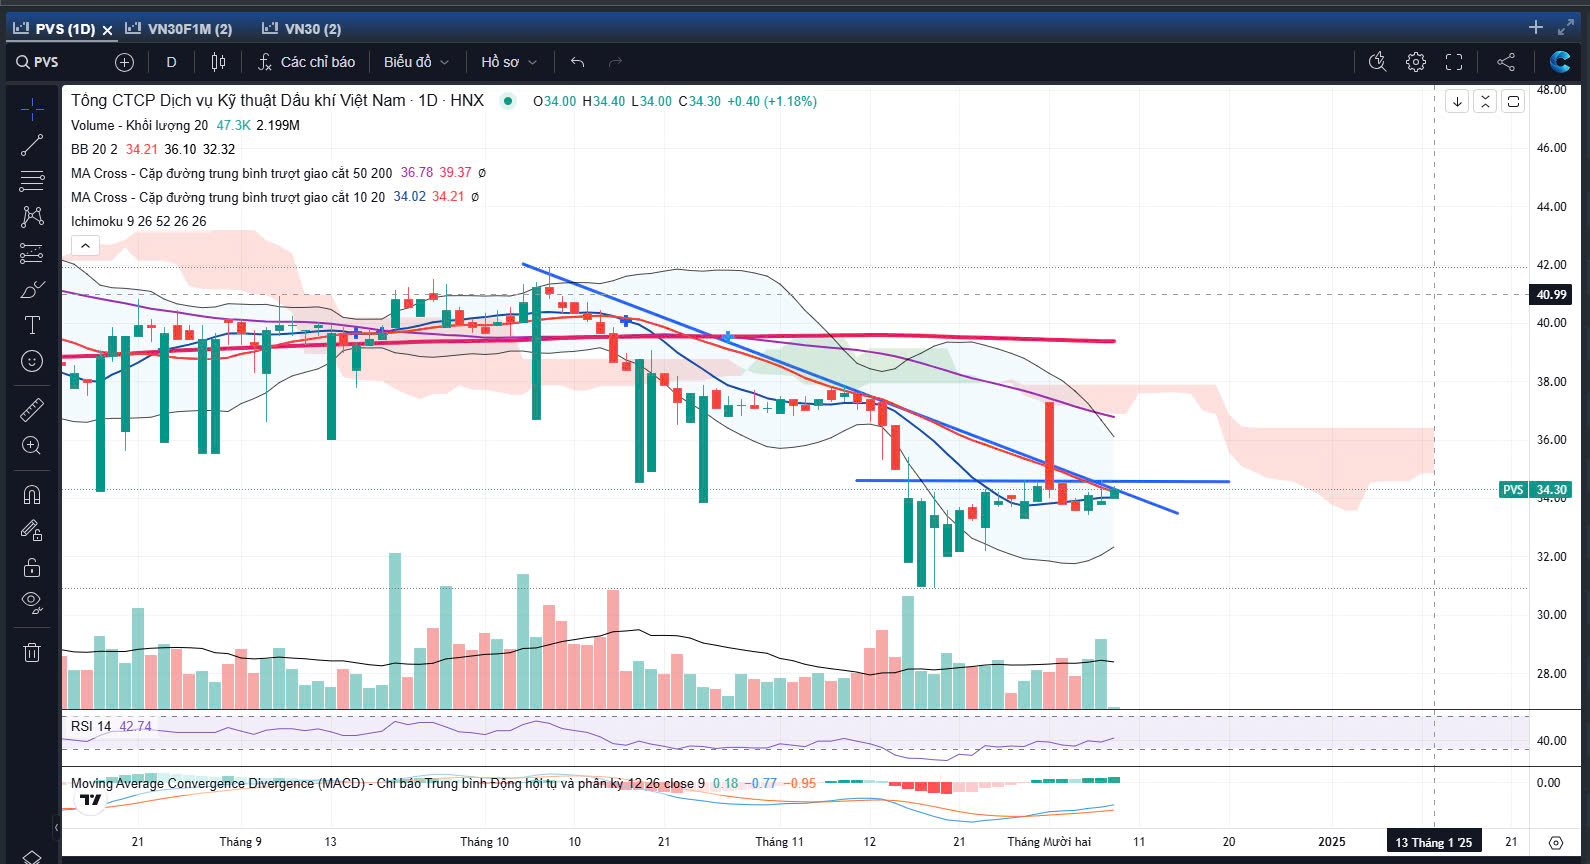Select the horizontal blue support line
Viewport: 1590px width, 864px height.
coord(1042,481)
